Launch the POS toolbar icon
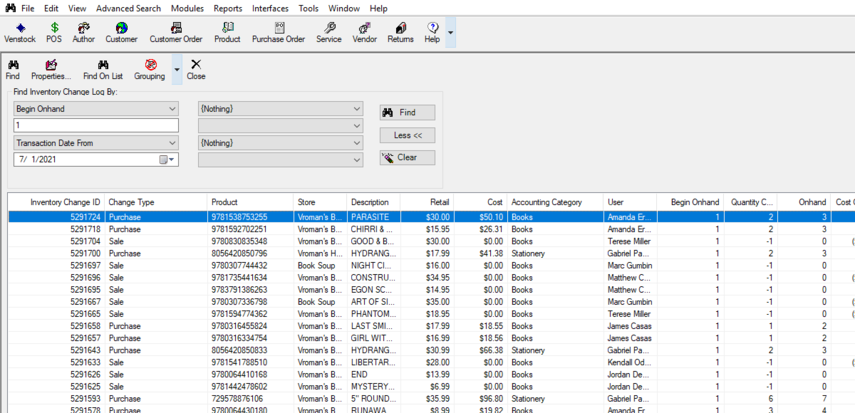Screen dimensions: 855x413 point(54,33)
